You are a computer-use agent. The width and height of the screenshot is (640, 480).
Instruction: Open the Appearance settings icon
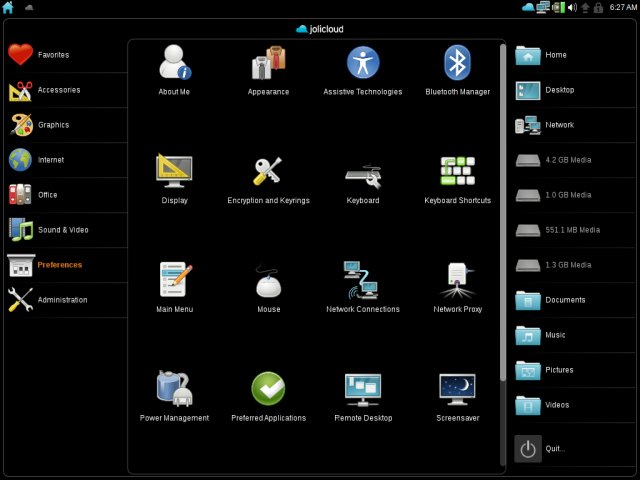268,64
